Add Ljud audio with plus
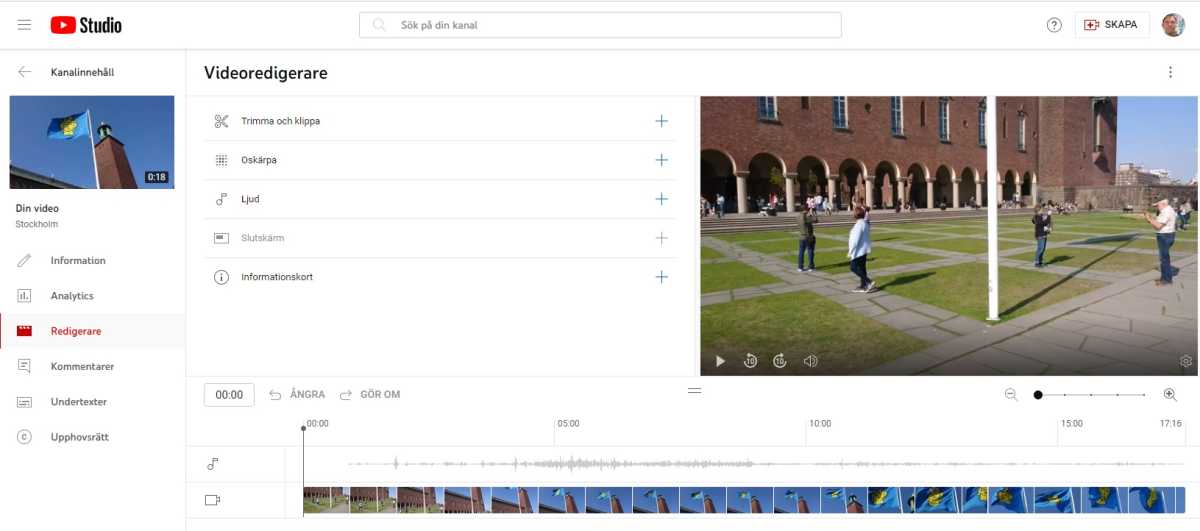 (661, 199)
